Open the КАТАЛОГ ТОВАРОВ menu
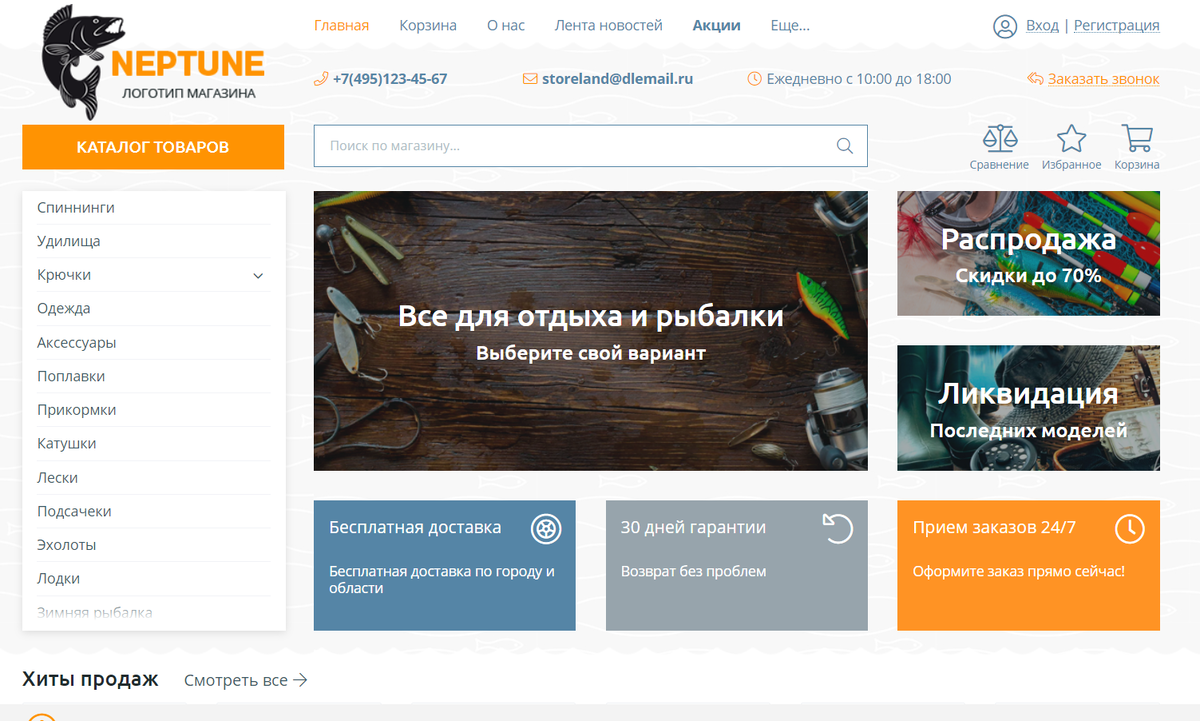Screen dimensions: 1200x721 coord(152,146)
